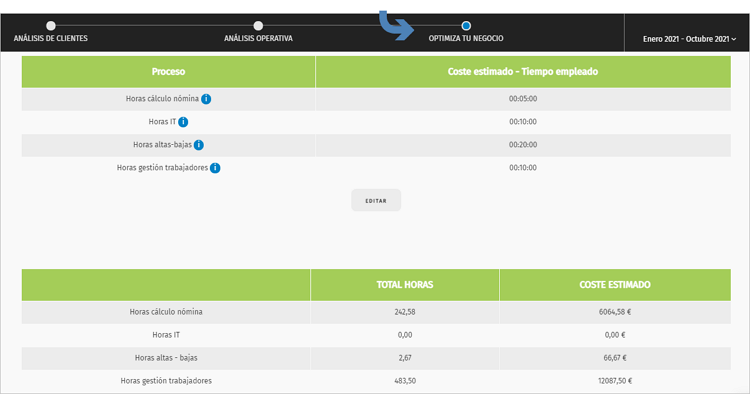
Task: Click the TOTAL HORAS column header
Action: point(405,285)
